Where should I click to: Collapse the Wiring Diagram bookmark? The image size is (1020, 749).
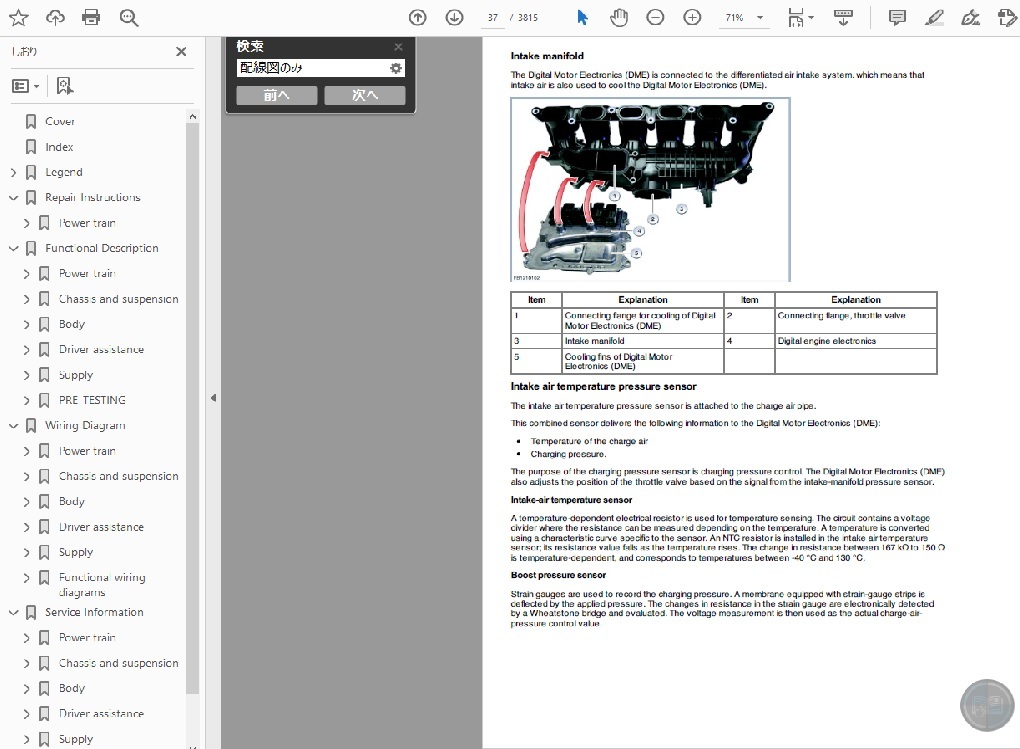click(13, 426)
